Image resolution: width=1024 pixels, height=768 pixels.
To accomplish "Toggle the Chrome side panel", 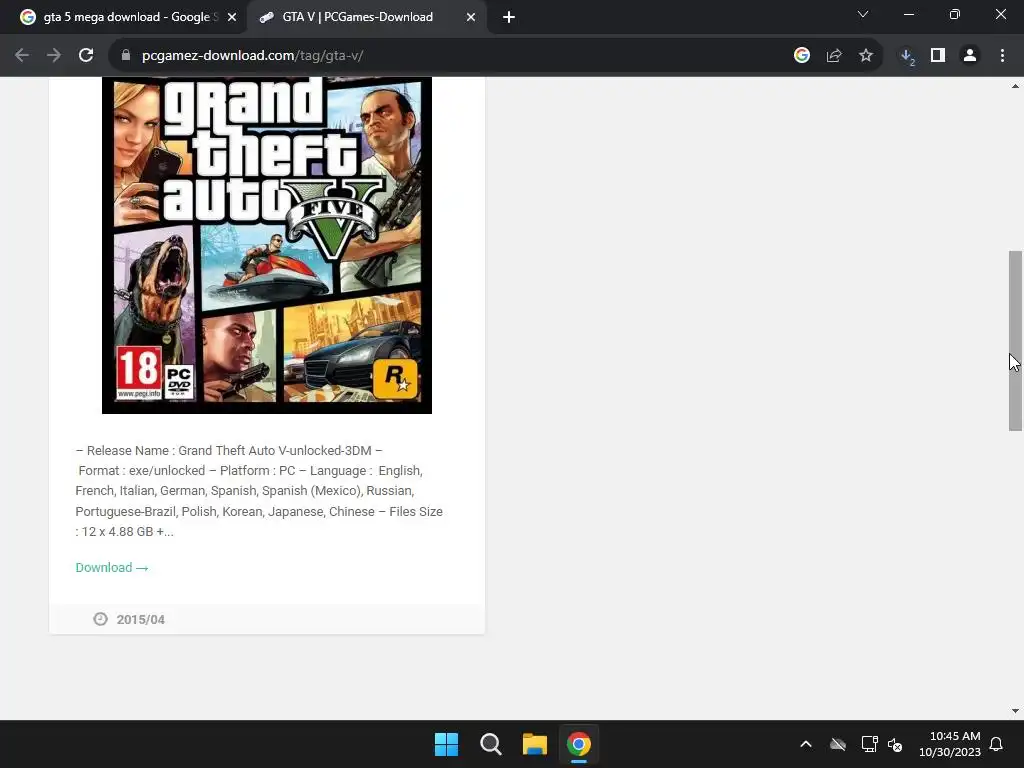I will [x=938, y=56].
